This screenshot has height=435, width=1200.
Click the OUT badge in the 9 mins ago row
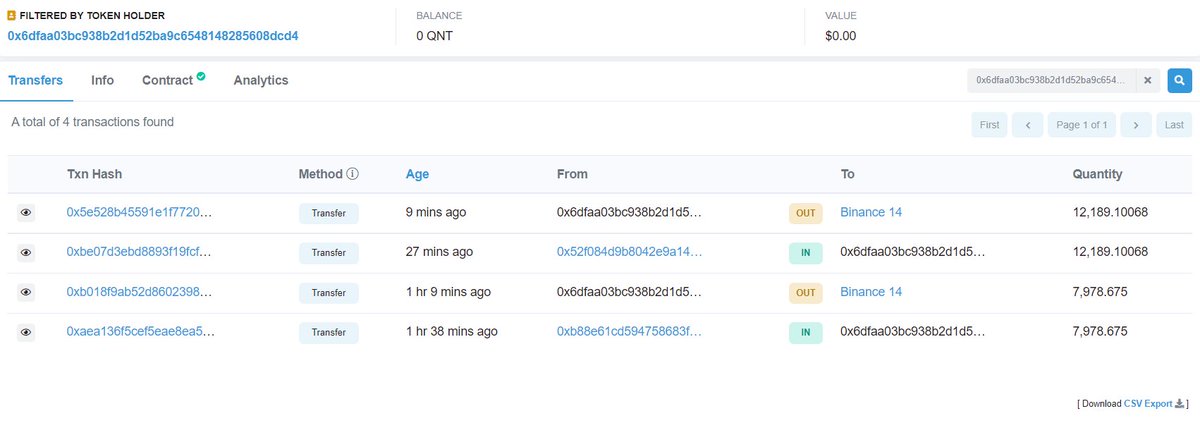pos(805,213)
